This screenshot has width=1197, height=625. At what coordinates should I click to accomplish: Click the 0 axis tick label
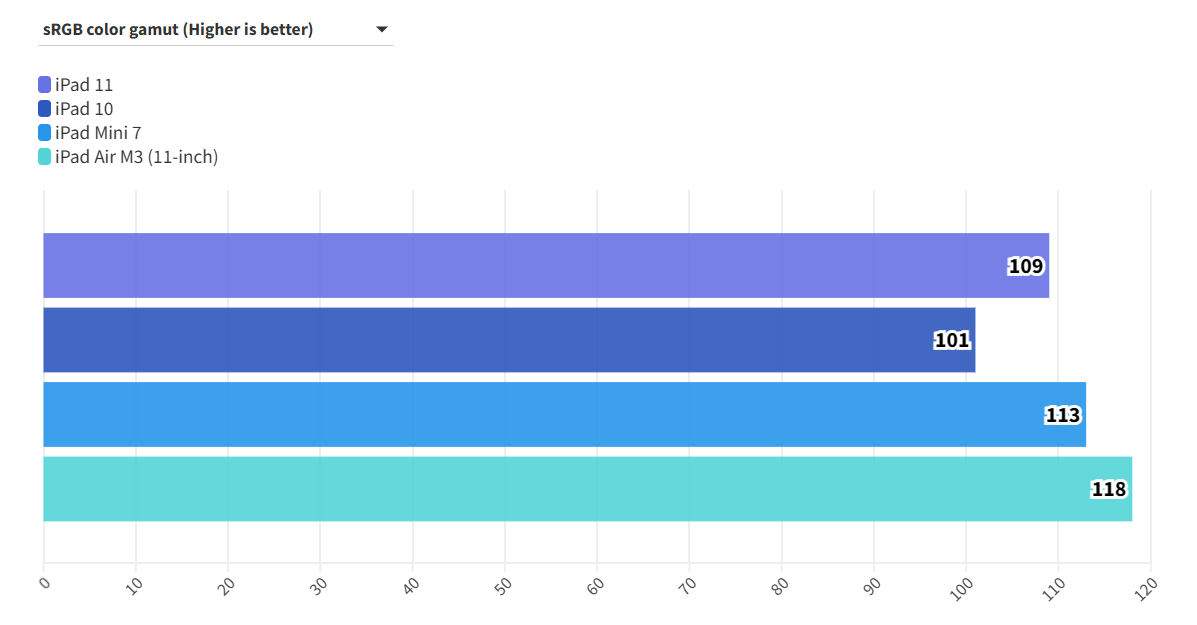(x=43, y=580)
